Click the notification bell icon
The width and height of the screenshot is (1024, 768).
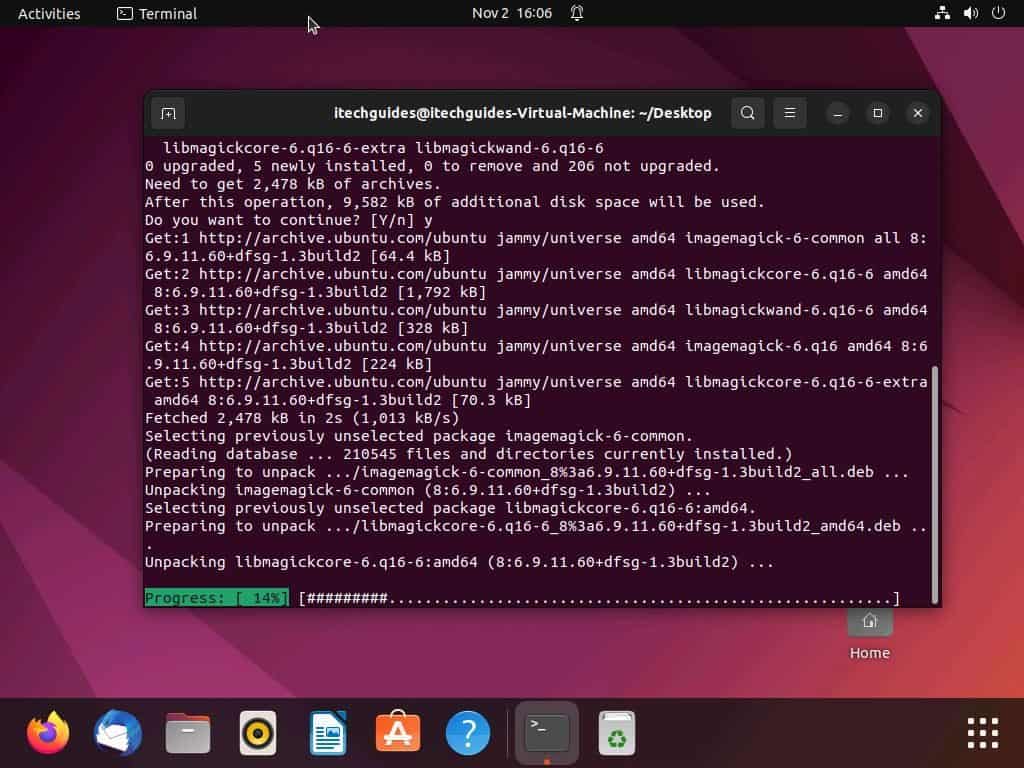577,13
